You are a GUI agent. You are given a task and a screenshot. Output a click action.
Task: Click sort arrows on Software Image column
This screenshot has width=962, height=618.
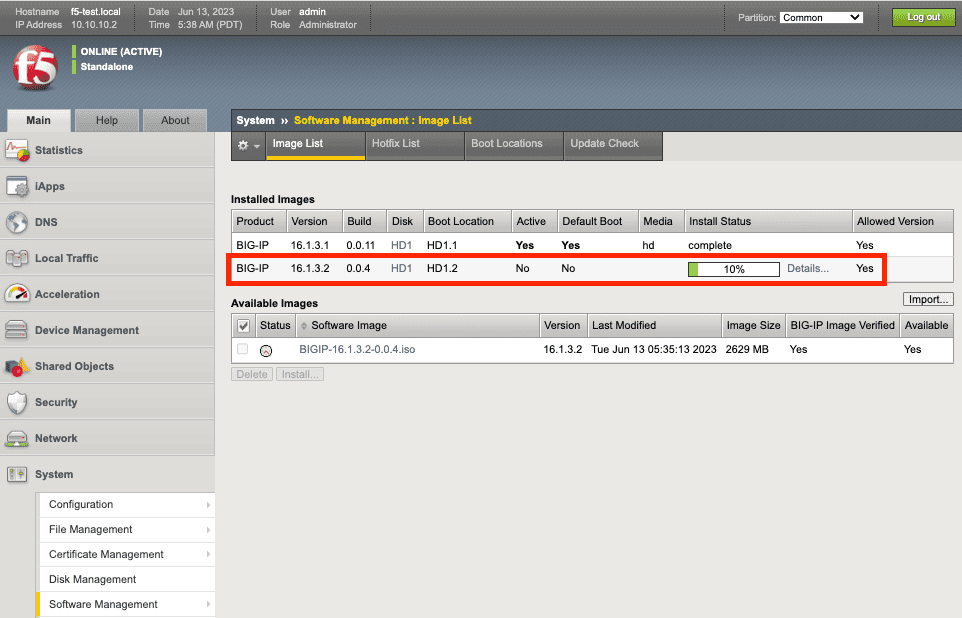(x=304, y=326)
